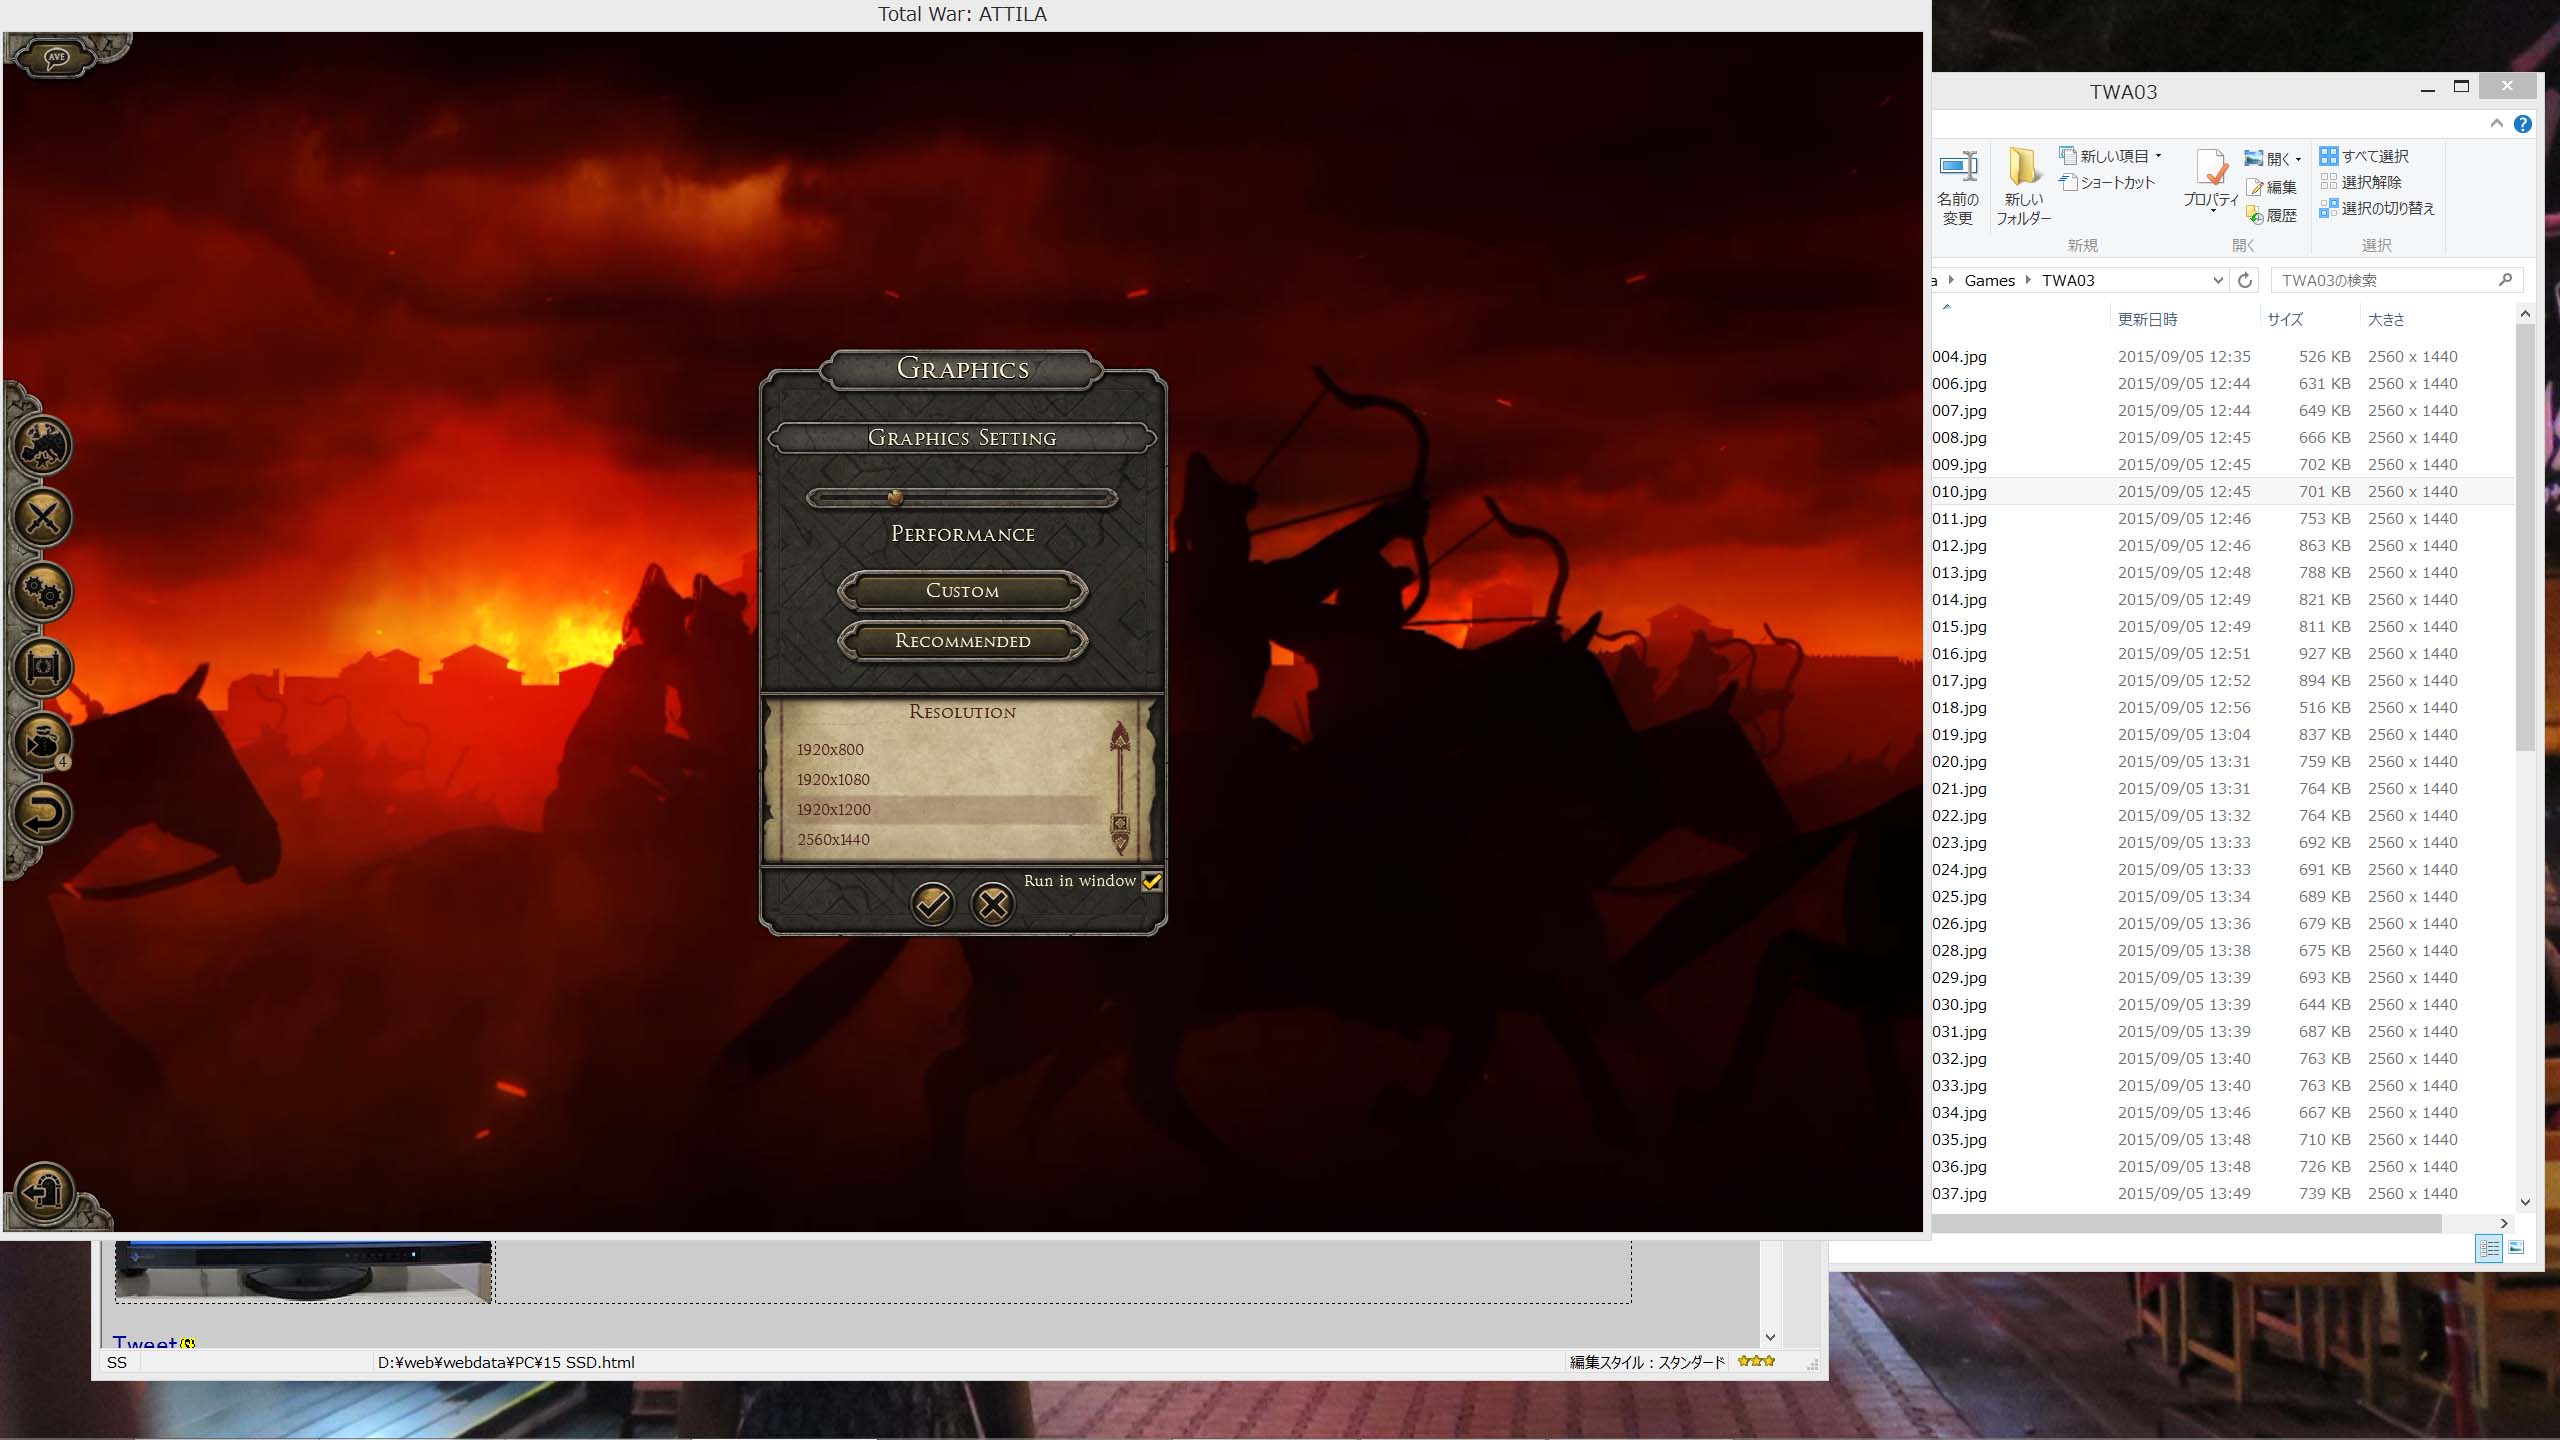The height and width of the screenshot is (1440, 2560).
Task: Open the downloads sack icon with badge 4
Action: tap(42, 741)
